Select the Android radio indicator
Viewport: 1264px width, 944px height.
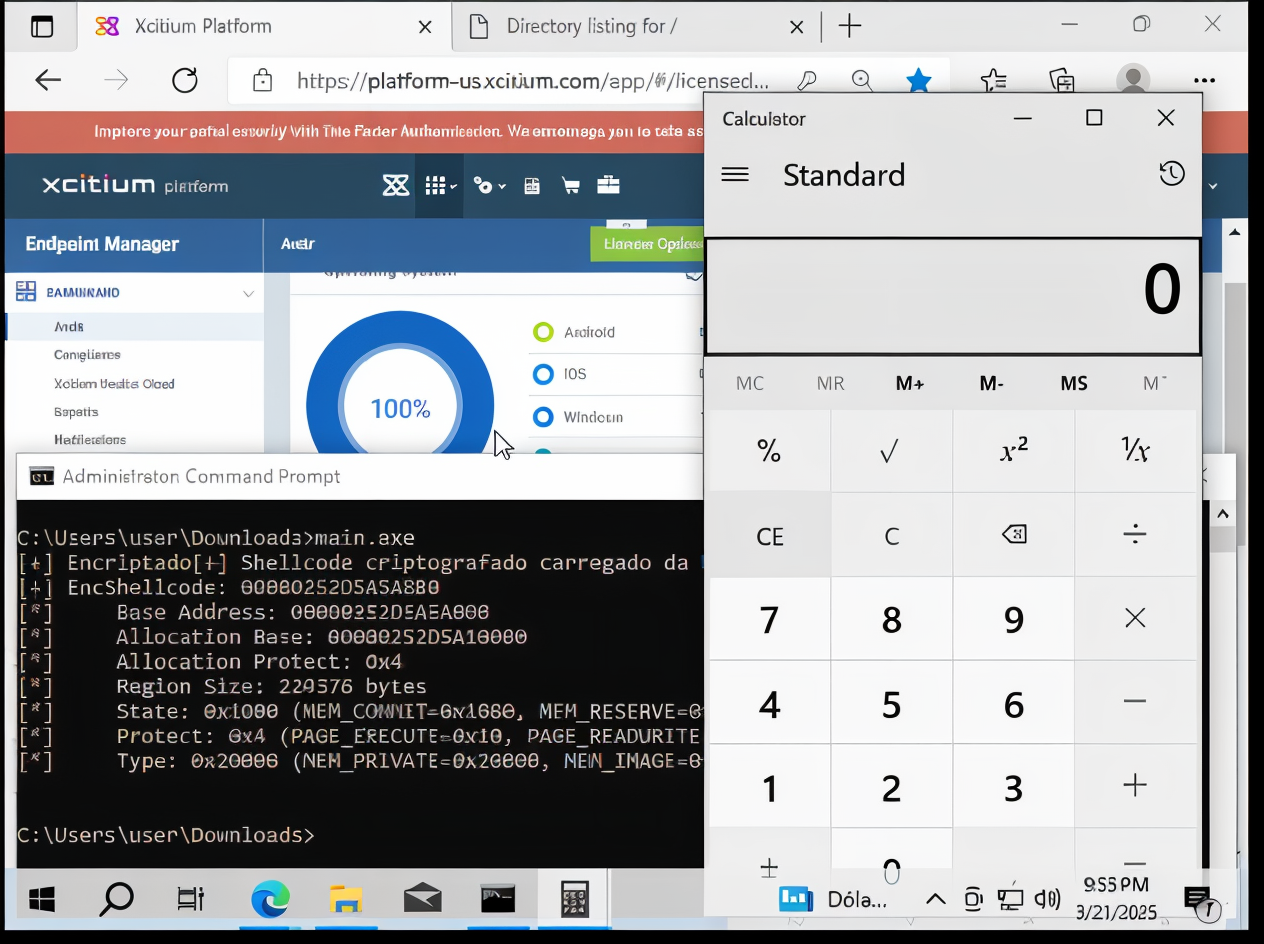tap(543, 332)
